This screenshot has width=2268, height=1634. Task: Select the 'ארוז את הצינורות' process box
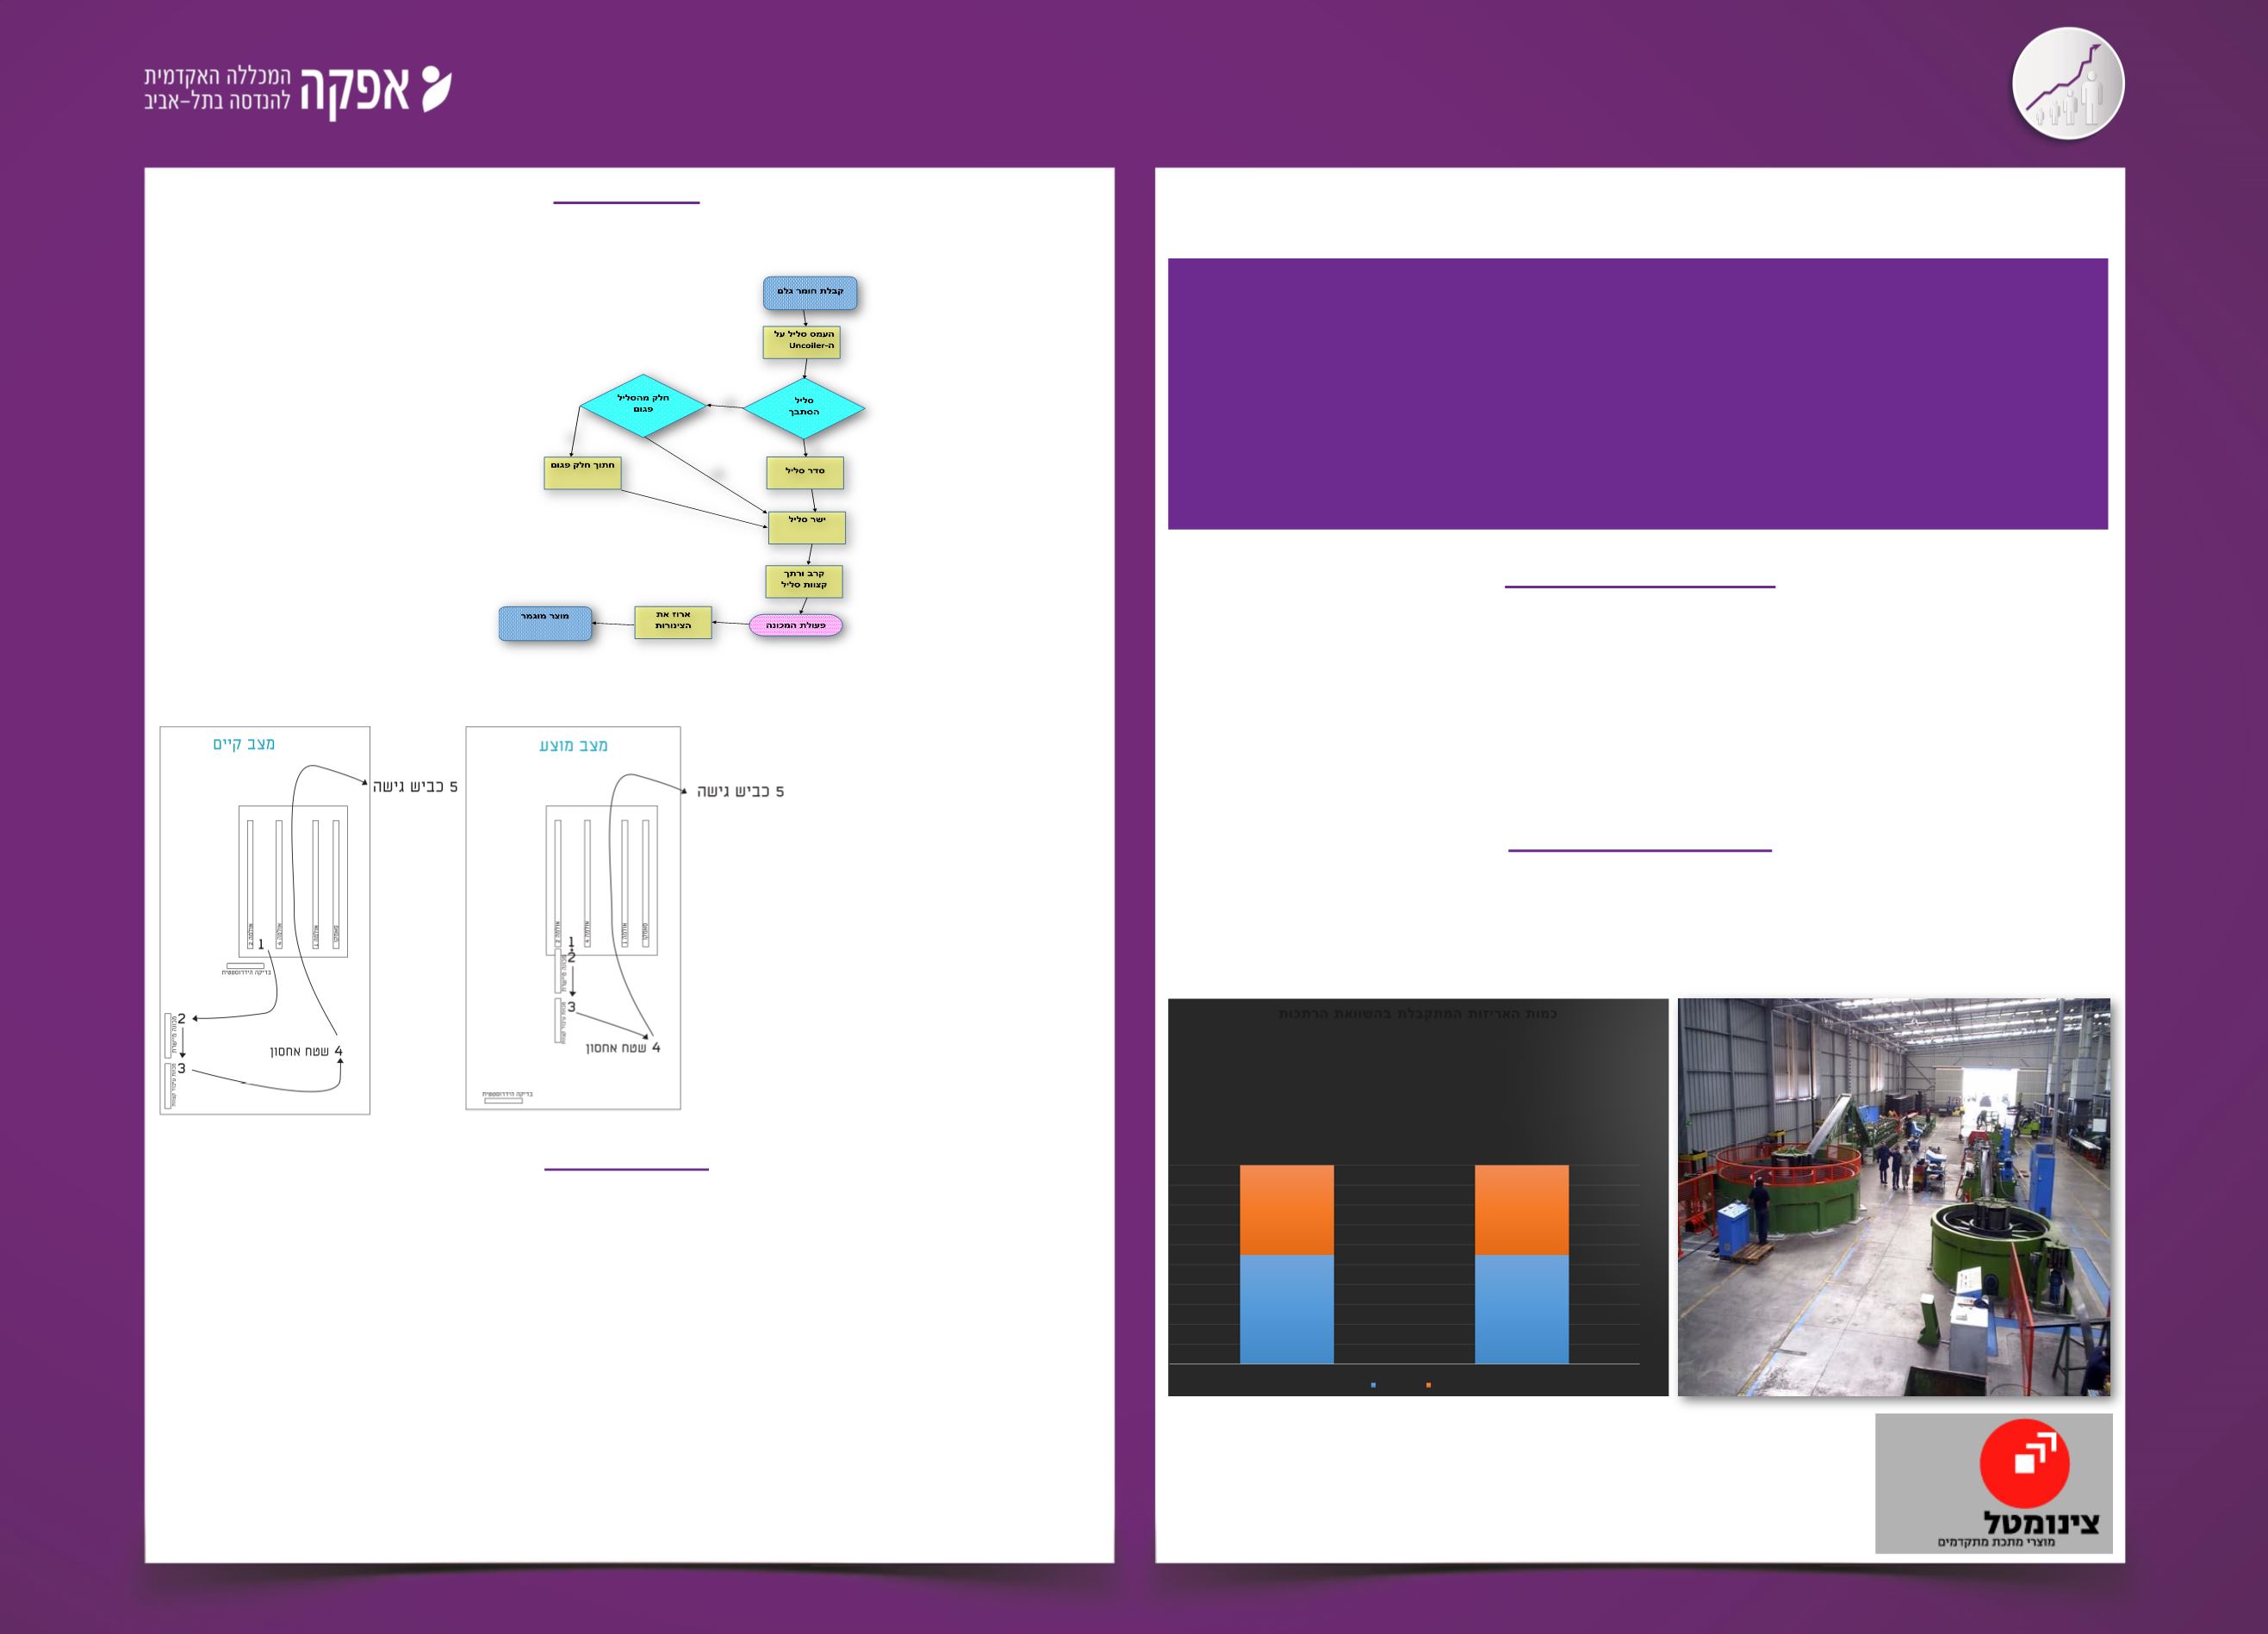click(673, 622)
